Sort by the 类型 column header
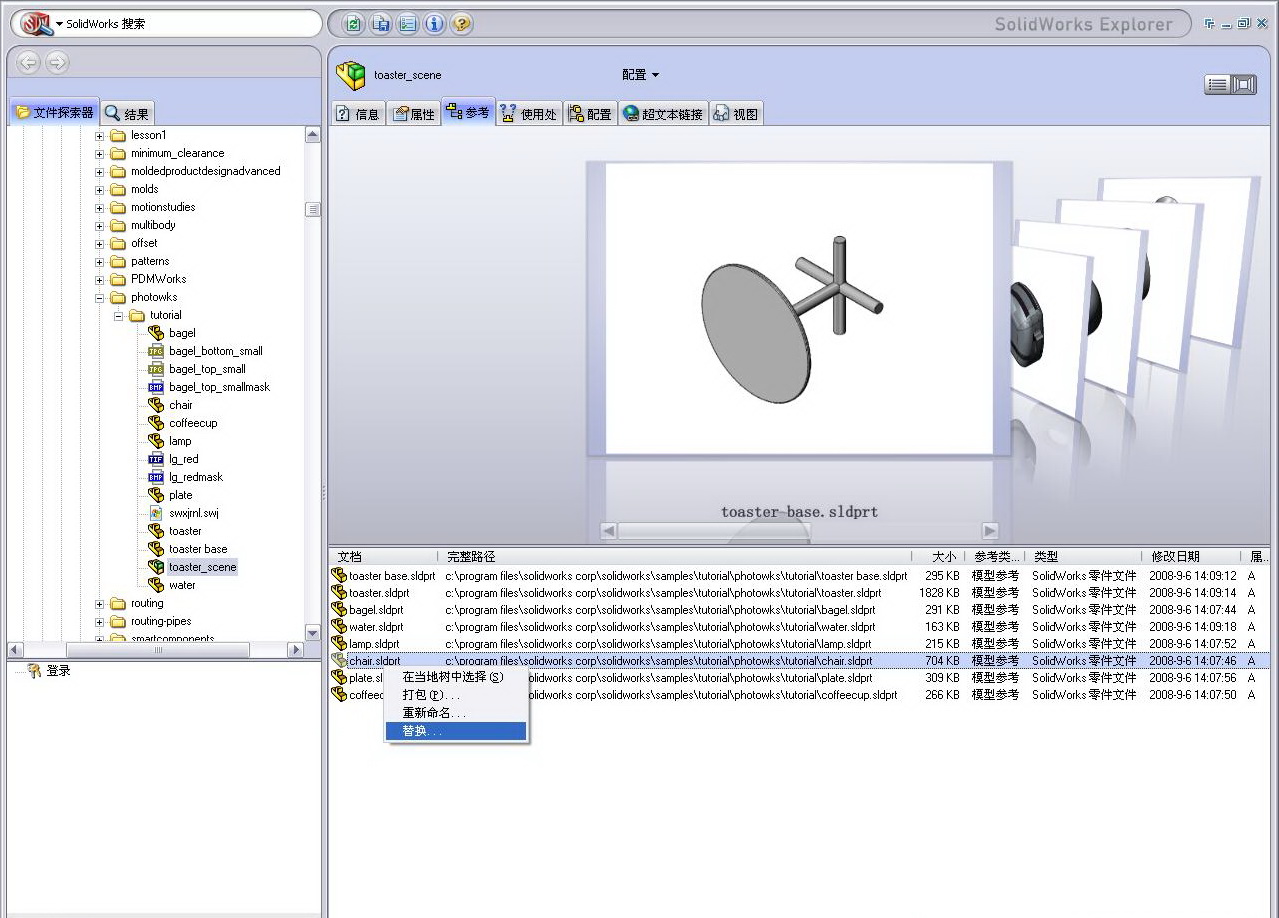 1082,557
